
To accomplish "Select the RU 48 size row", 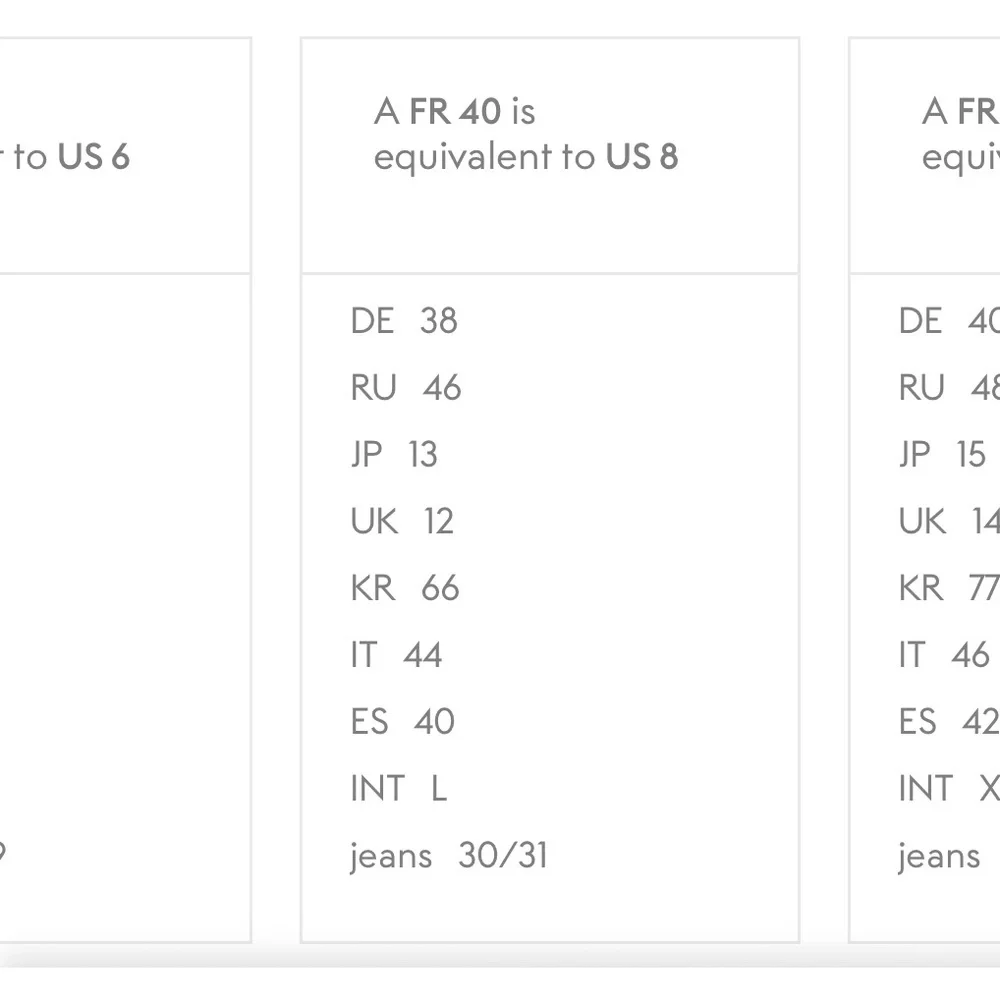I will tap(949, 388).
